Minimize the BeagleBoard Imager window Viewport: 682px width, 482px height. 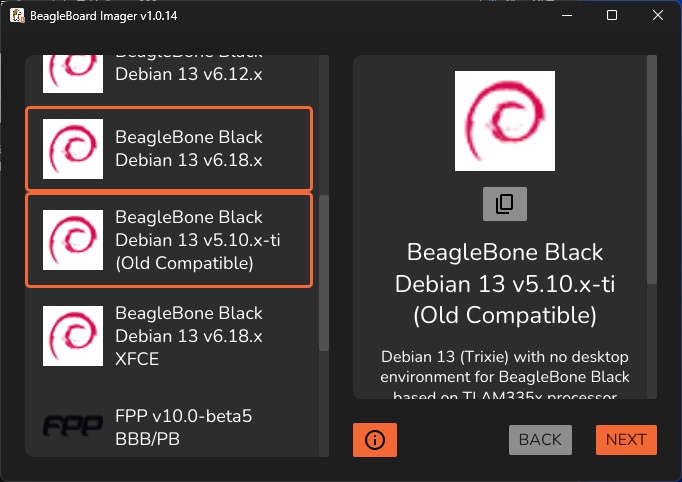click(x=567, y=15)
